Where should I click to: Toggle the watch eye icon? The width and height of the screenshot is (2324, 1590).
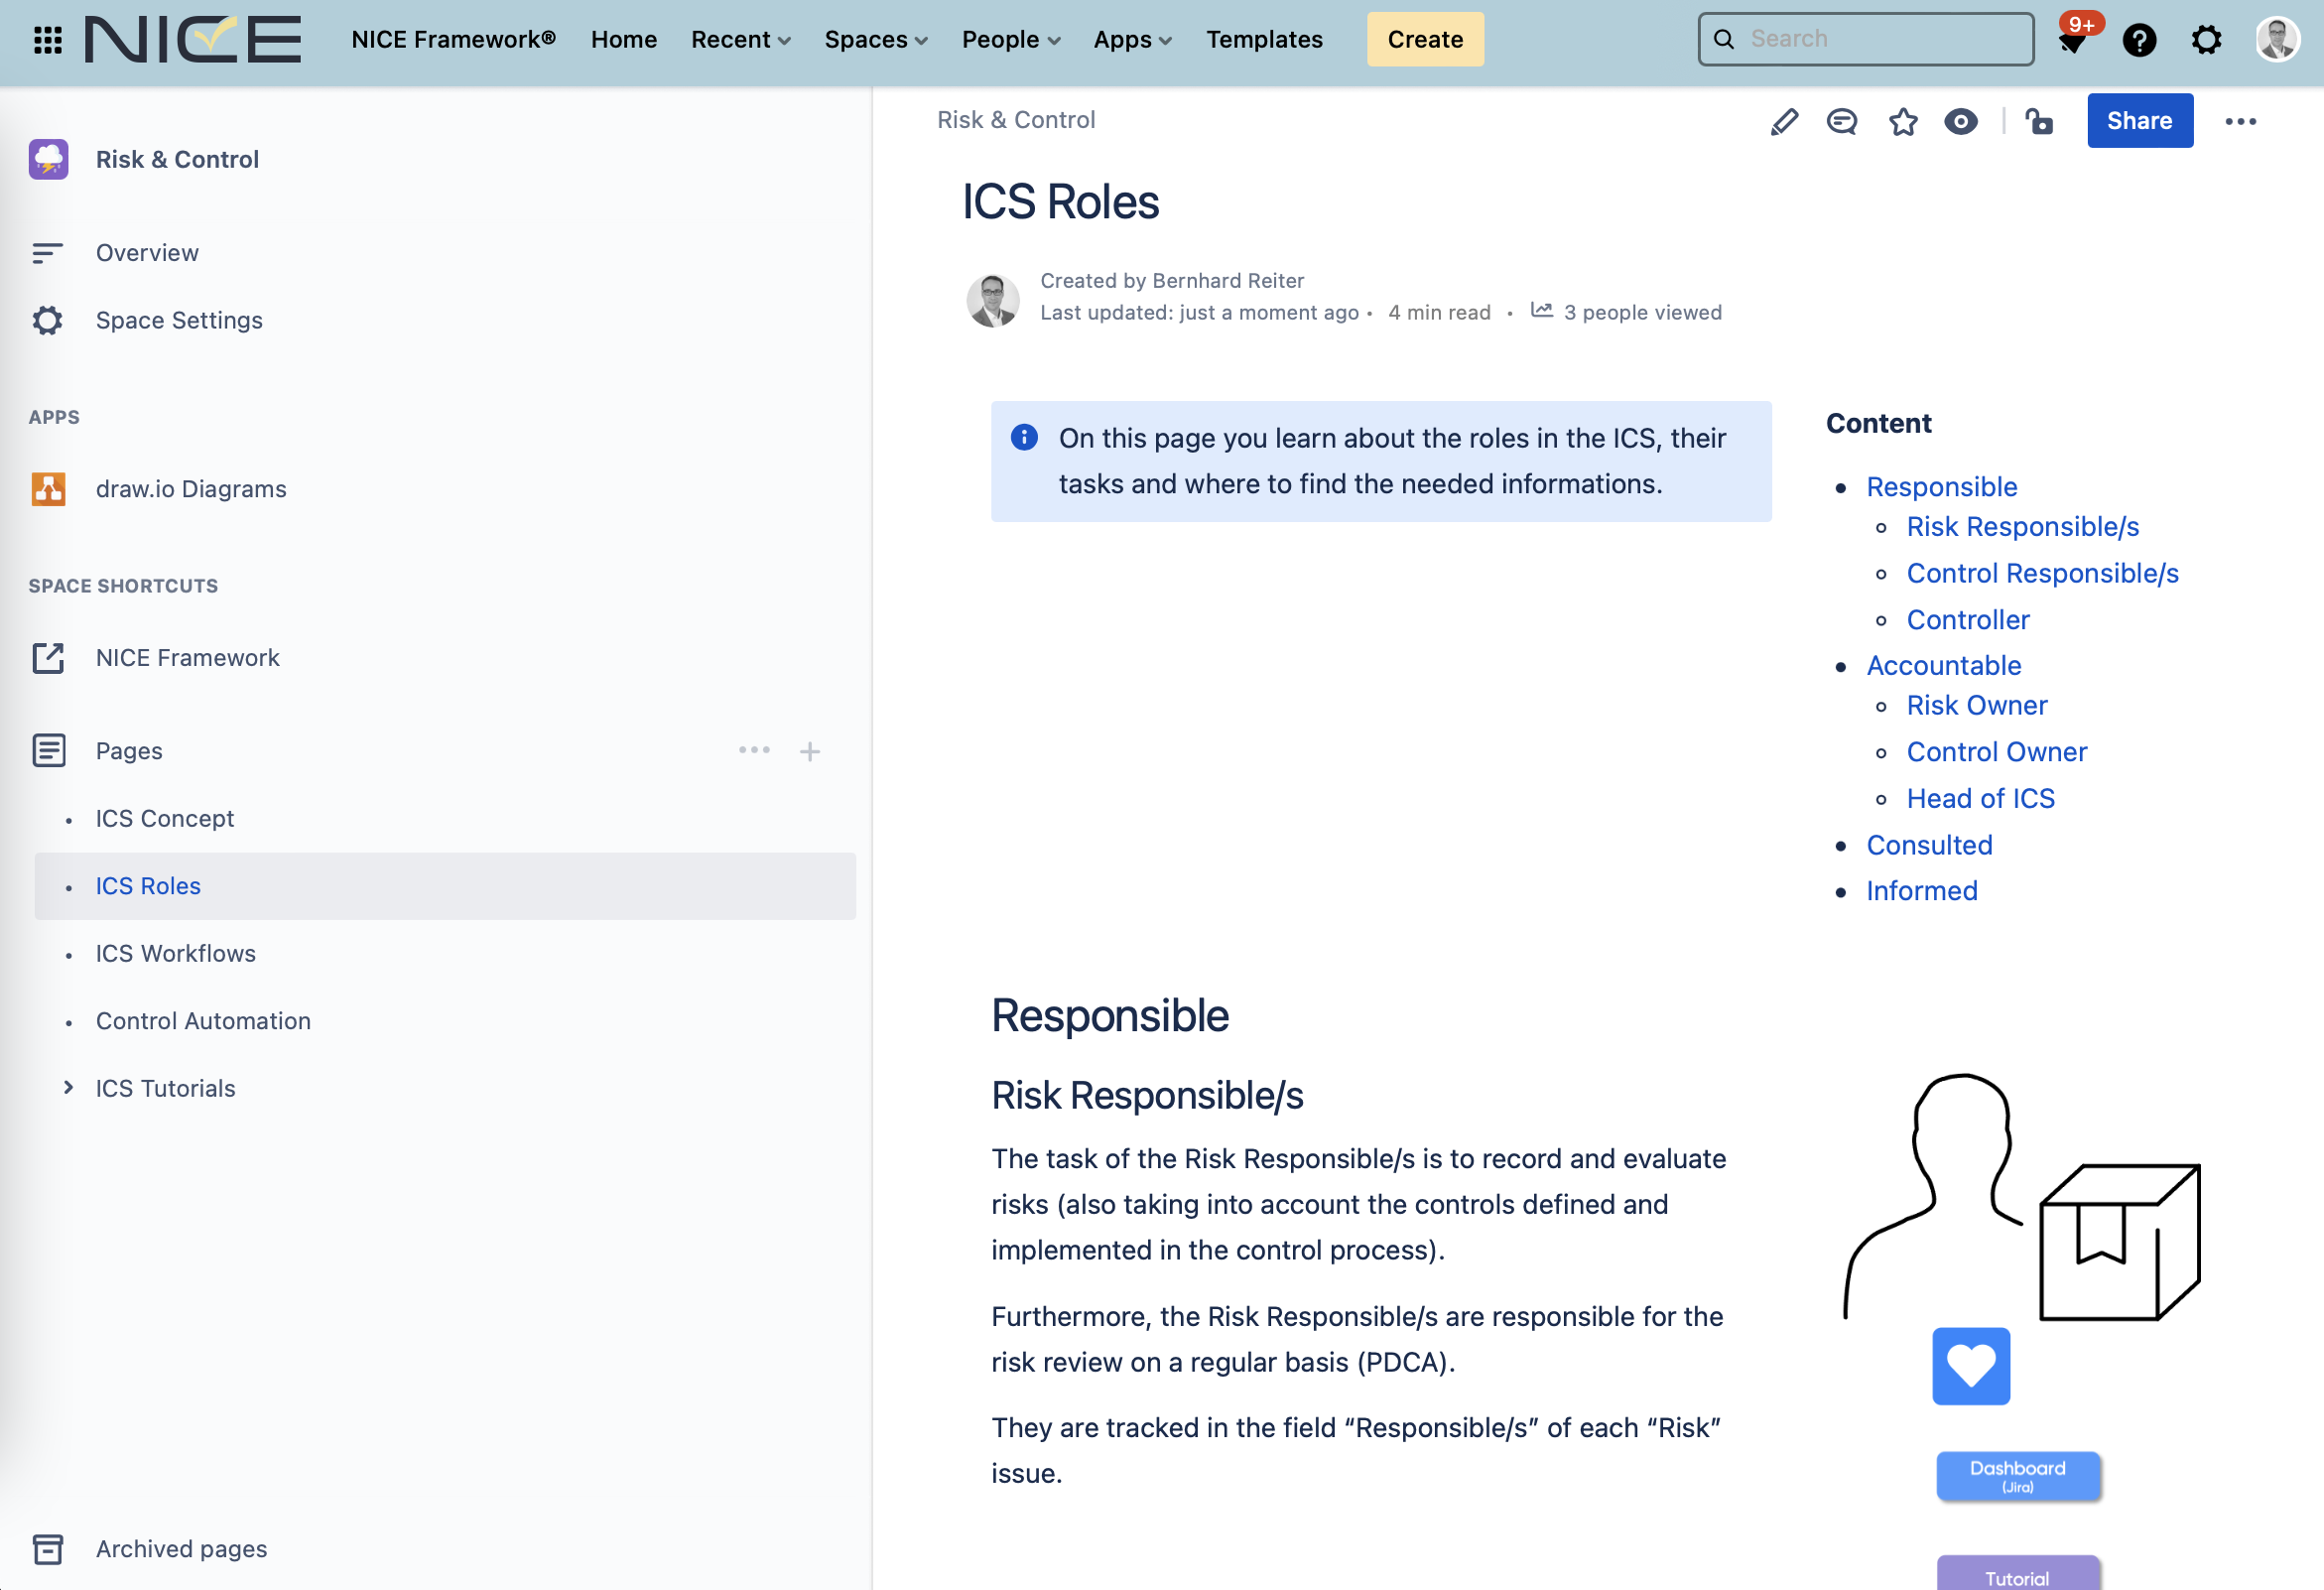pyautogui.click(x=1960, y=121)
